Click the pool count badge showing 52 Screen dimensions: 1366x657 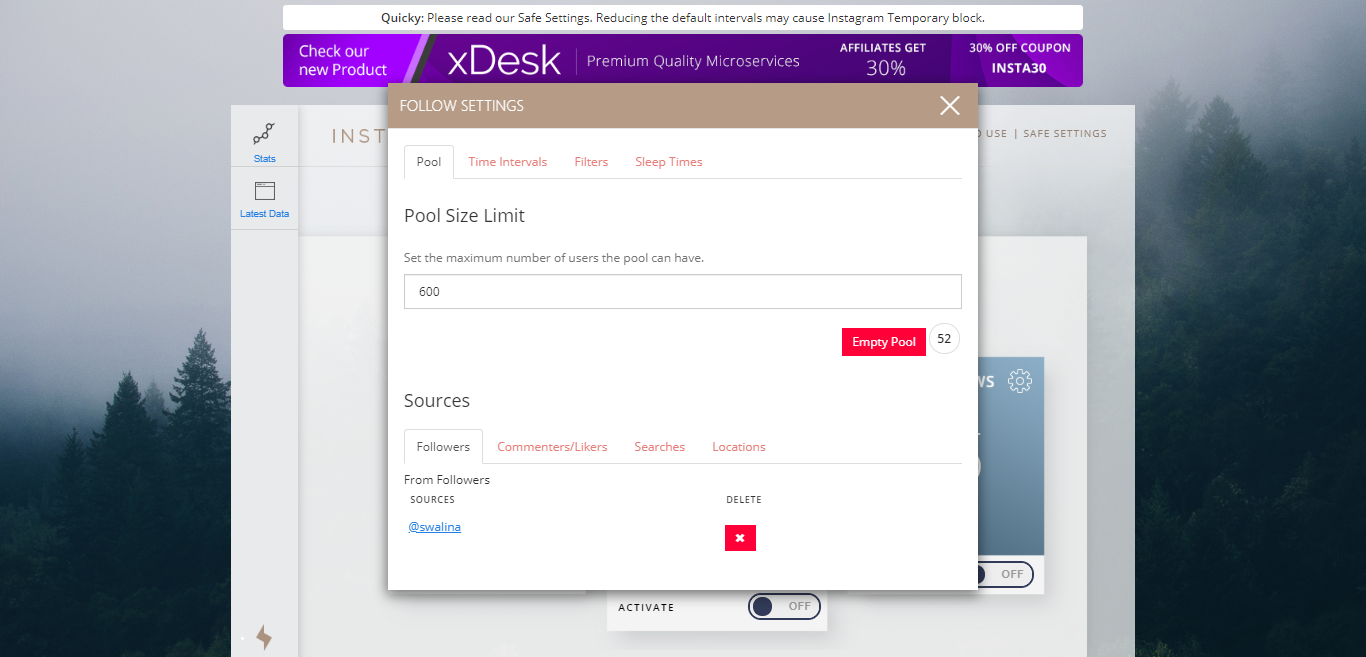tap(944, 339)
